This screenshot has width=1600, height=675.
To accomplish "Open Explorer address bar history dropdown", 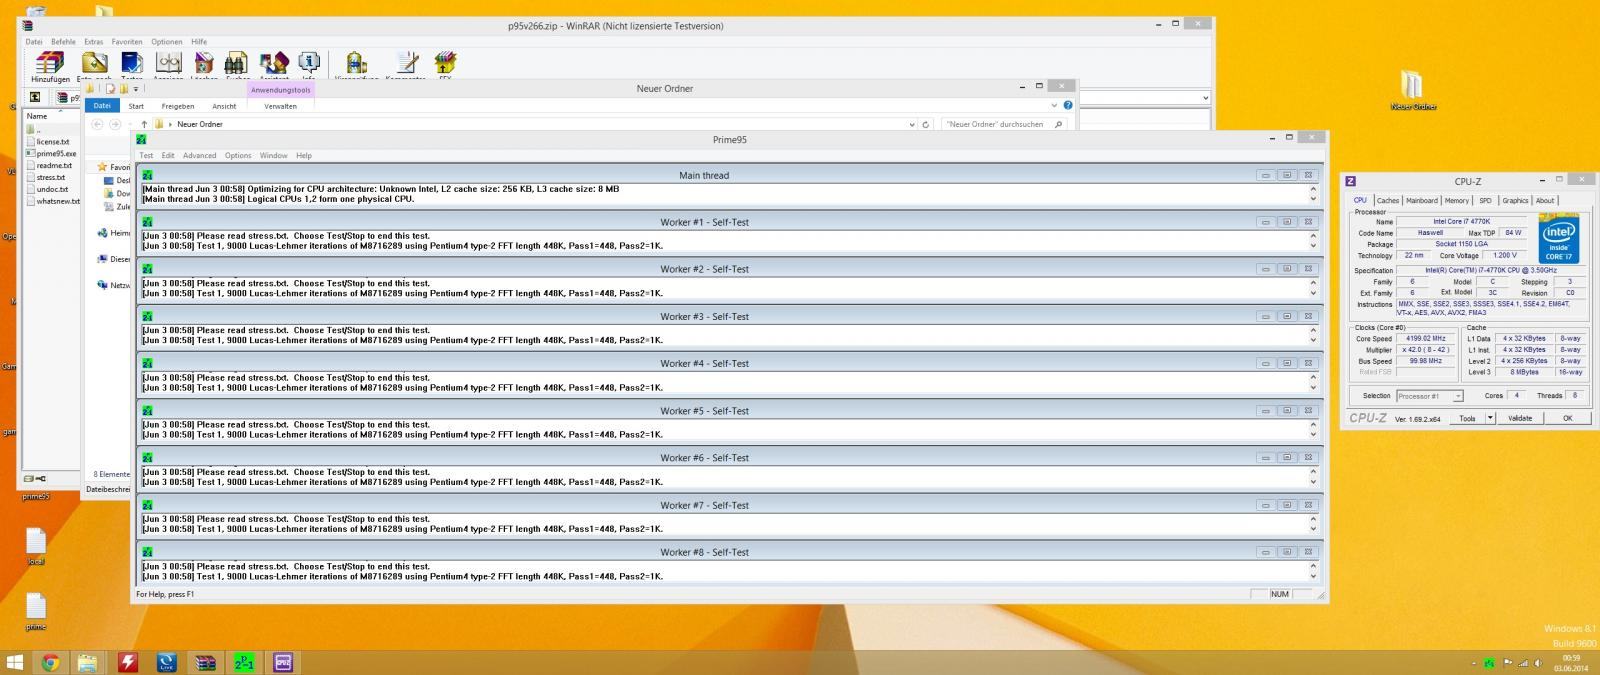I will coord(911,124).
